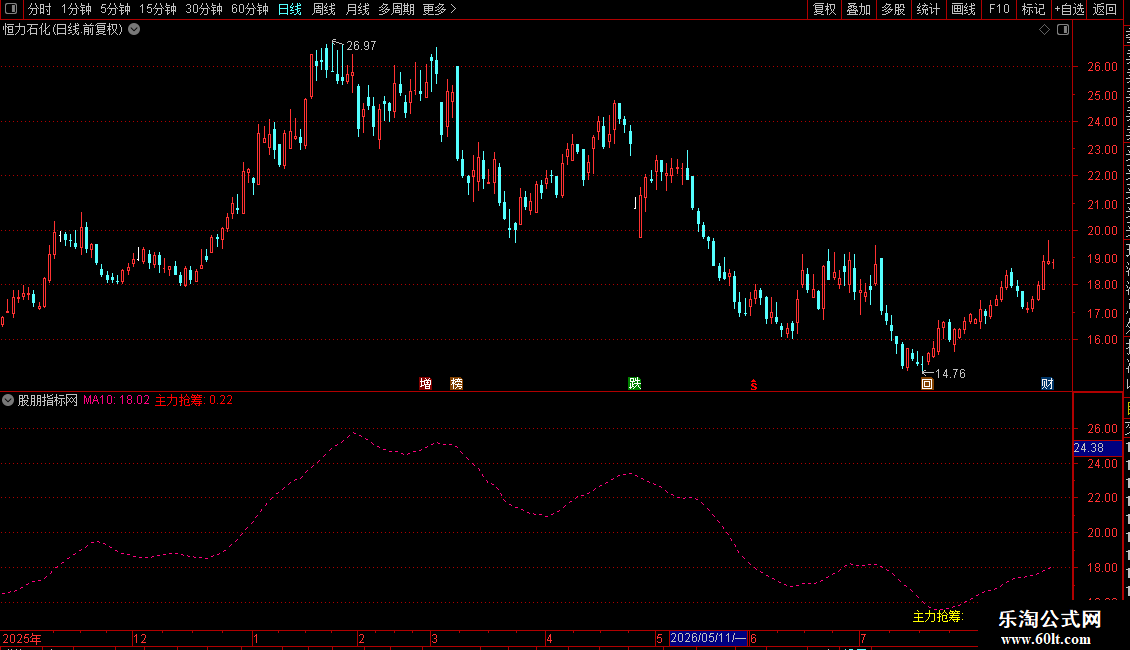The width and height of the screenshot is (1130, 650).
Task: Click the 增 event marker
Action: (426, 383)
